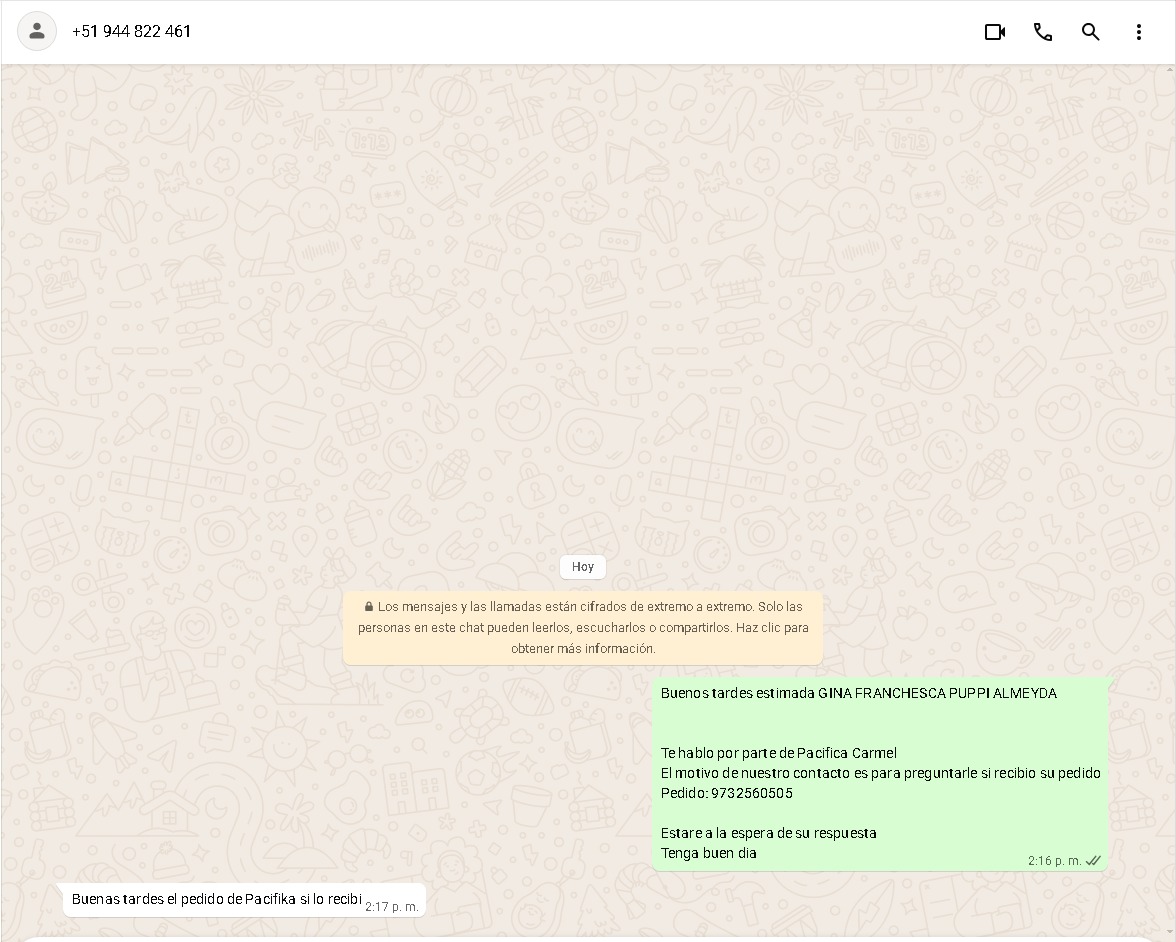Click the empty header area beside the phone number
1176x942 pixels.
(x=580, y=32)
